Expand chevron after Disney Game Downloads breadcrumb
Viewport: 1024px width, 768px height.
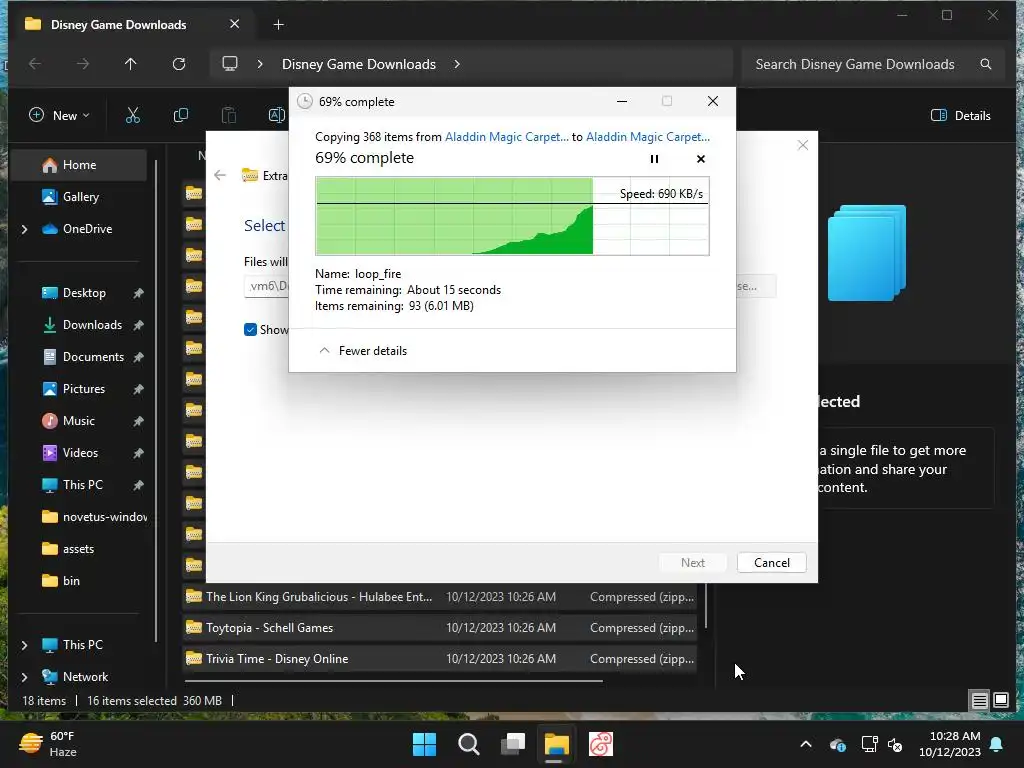(457, 64)
